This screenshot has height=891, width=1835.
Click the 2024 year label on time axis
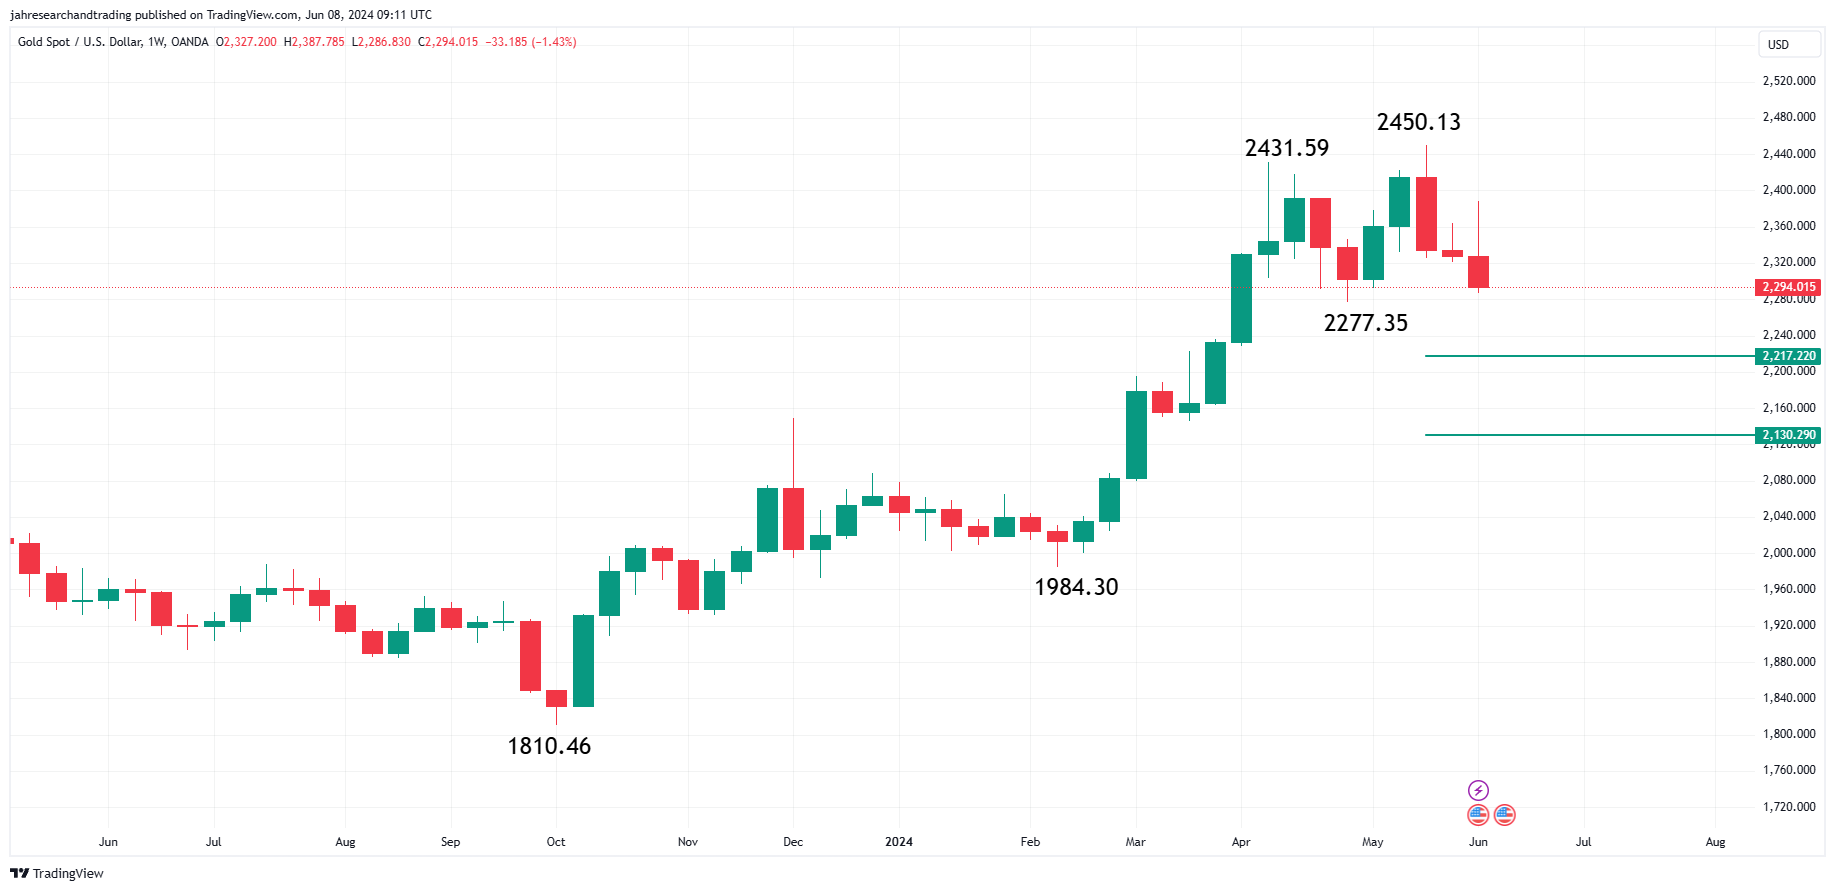click(x=899, y=842)
